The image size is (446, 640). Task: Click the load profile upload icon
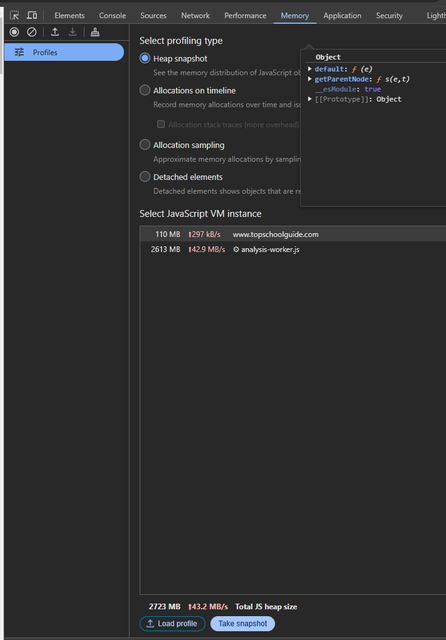click(x=55, y=32)
